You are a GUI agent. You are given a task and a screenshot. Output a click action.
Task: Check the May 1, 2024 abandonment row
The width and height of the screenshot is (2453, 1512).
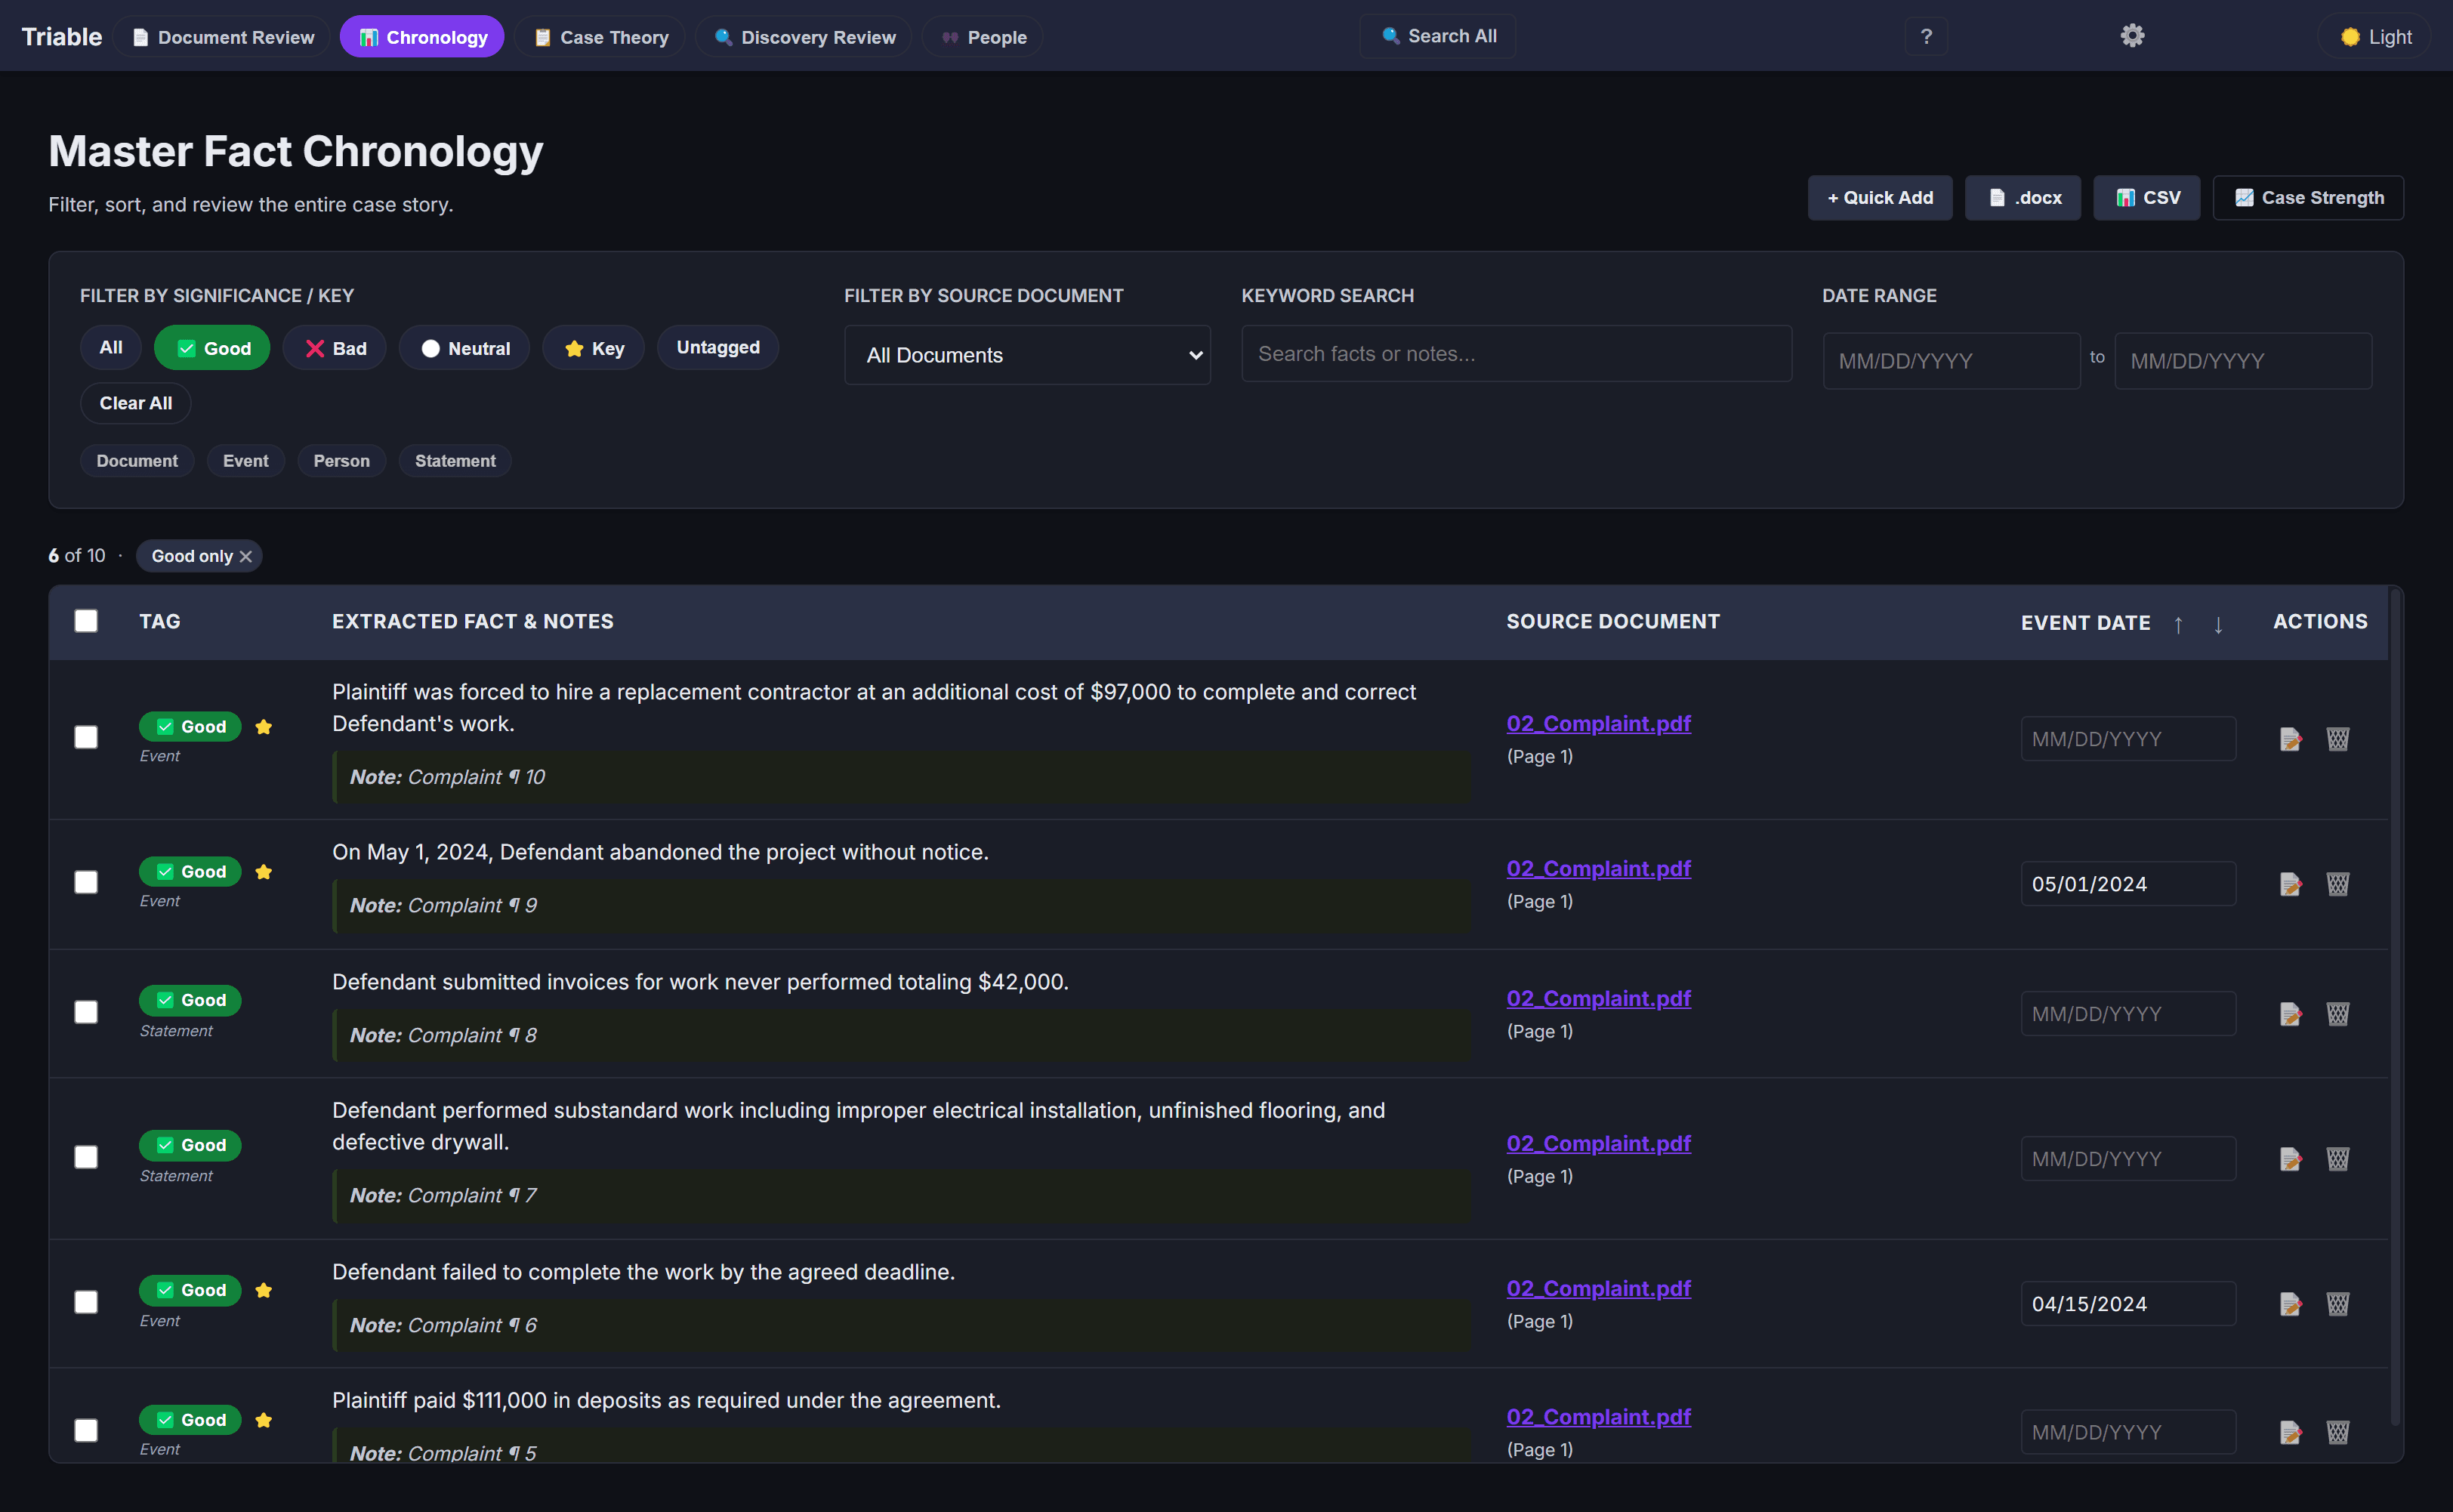tap(86, 882)
